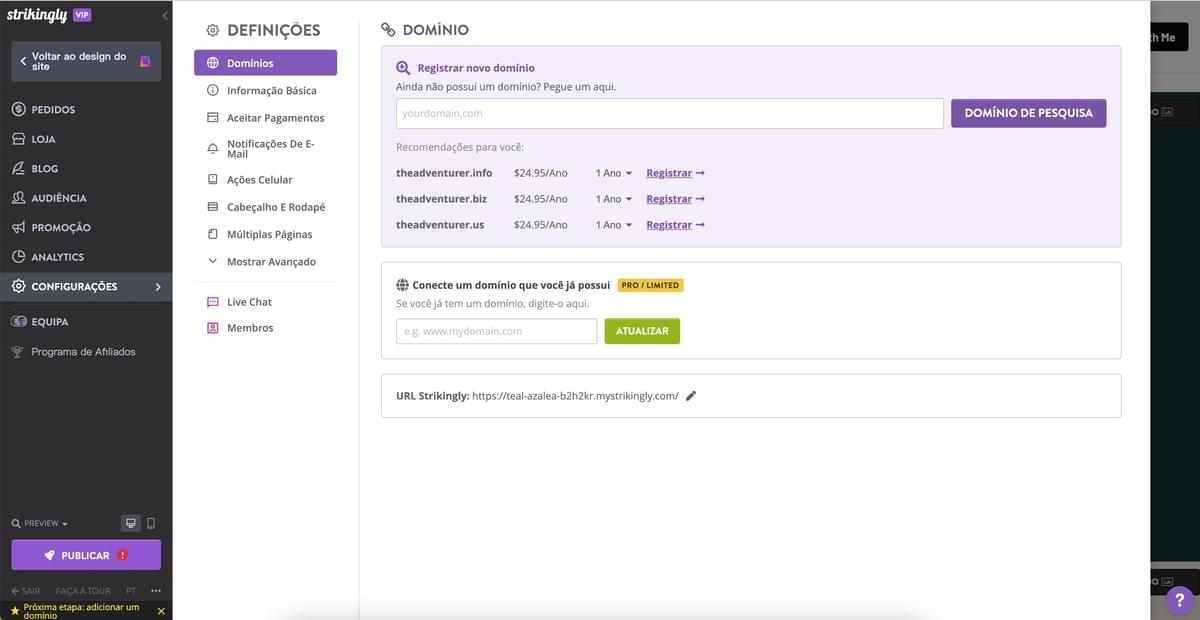Click the yourdomain.com search field
This screenshot has width=1200, height=620.
pos(670,113)
